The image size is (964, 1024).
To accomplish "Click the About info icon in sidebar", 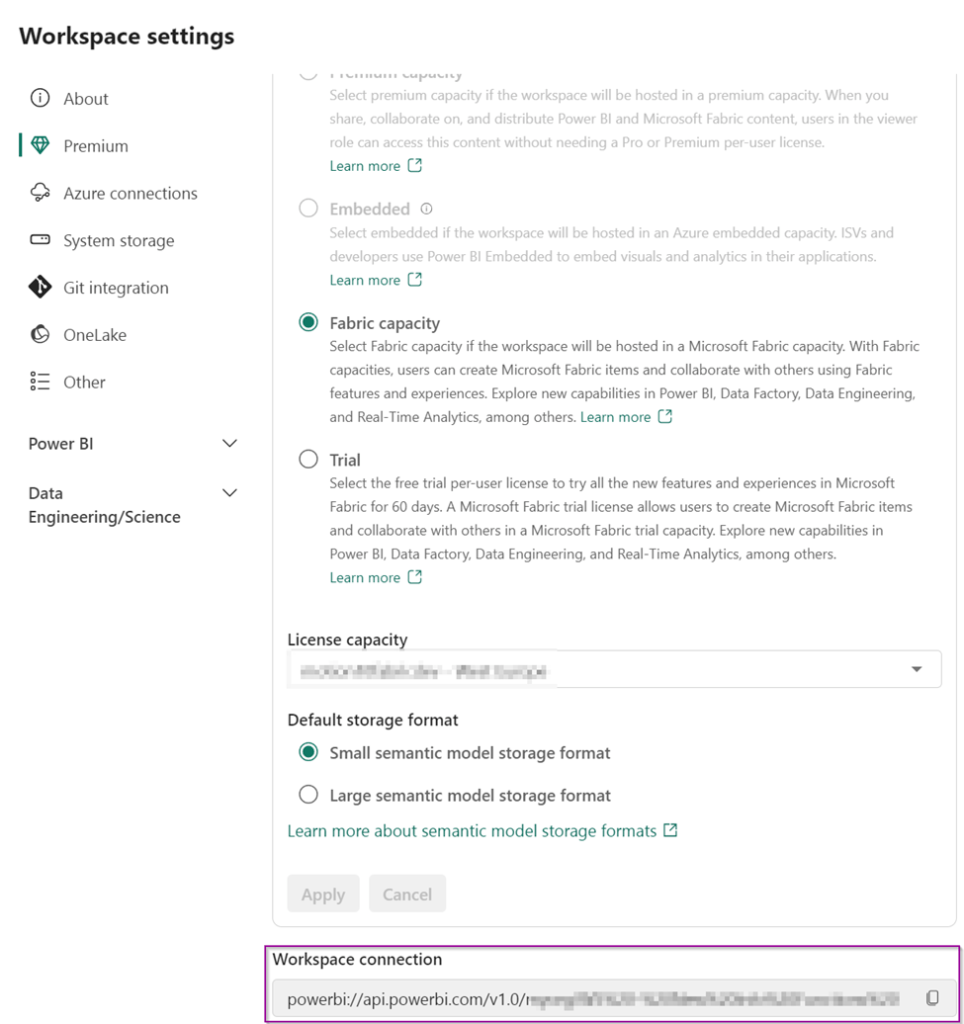I will (x=40, y=98).
